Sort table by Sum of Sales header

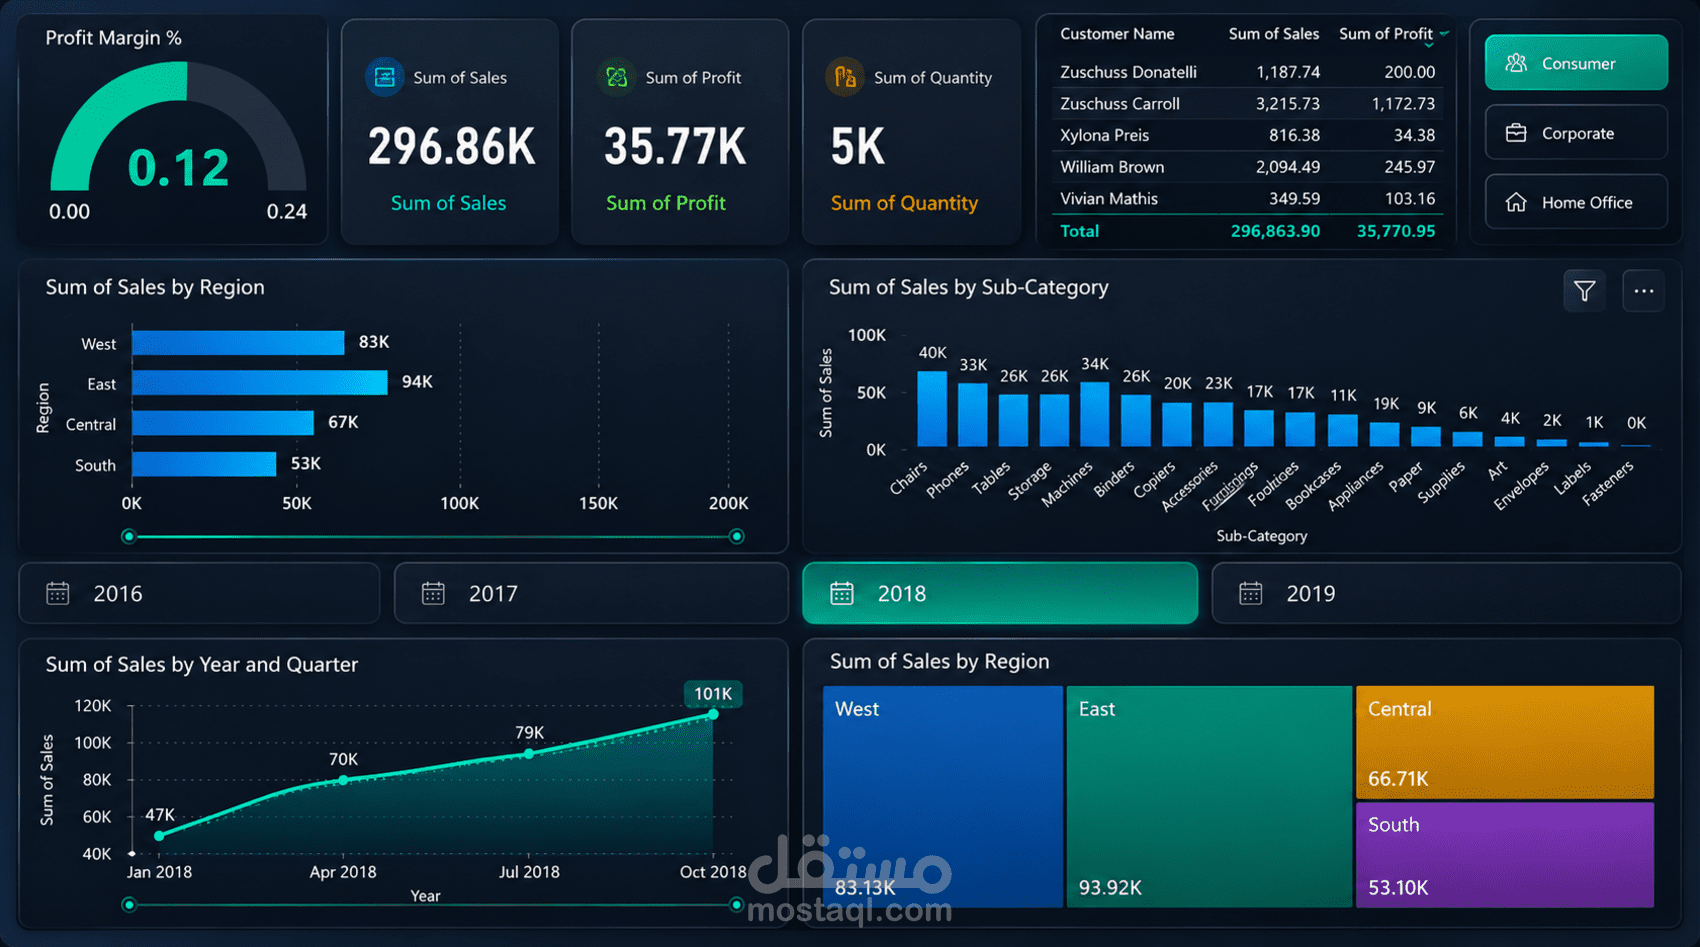(1274, 34)
